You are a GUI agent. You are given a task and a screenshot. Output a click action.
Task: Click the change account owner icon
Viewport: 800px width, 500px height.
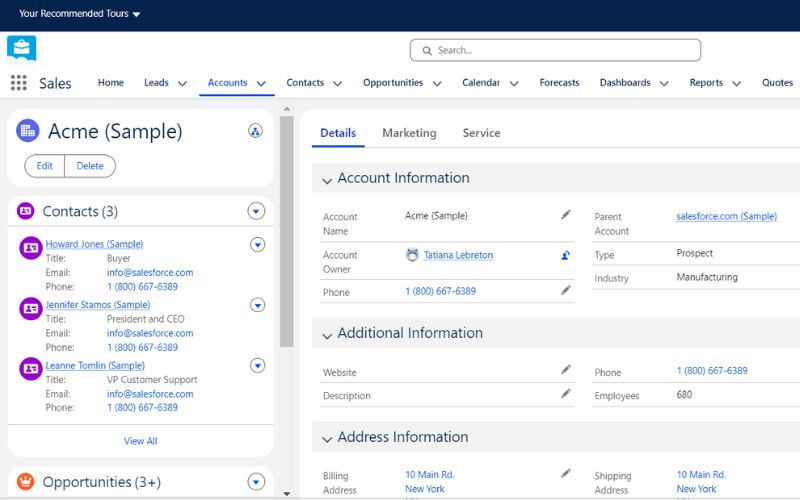point(565,255)
